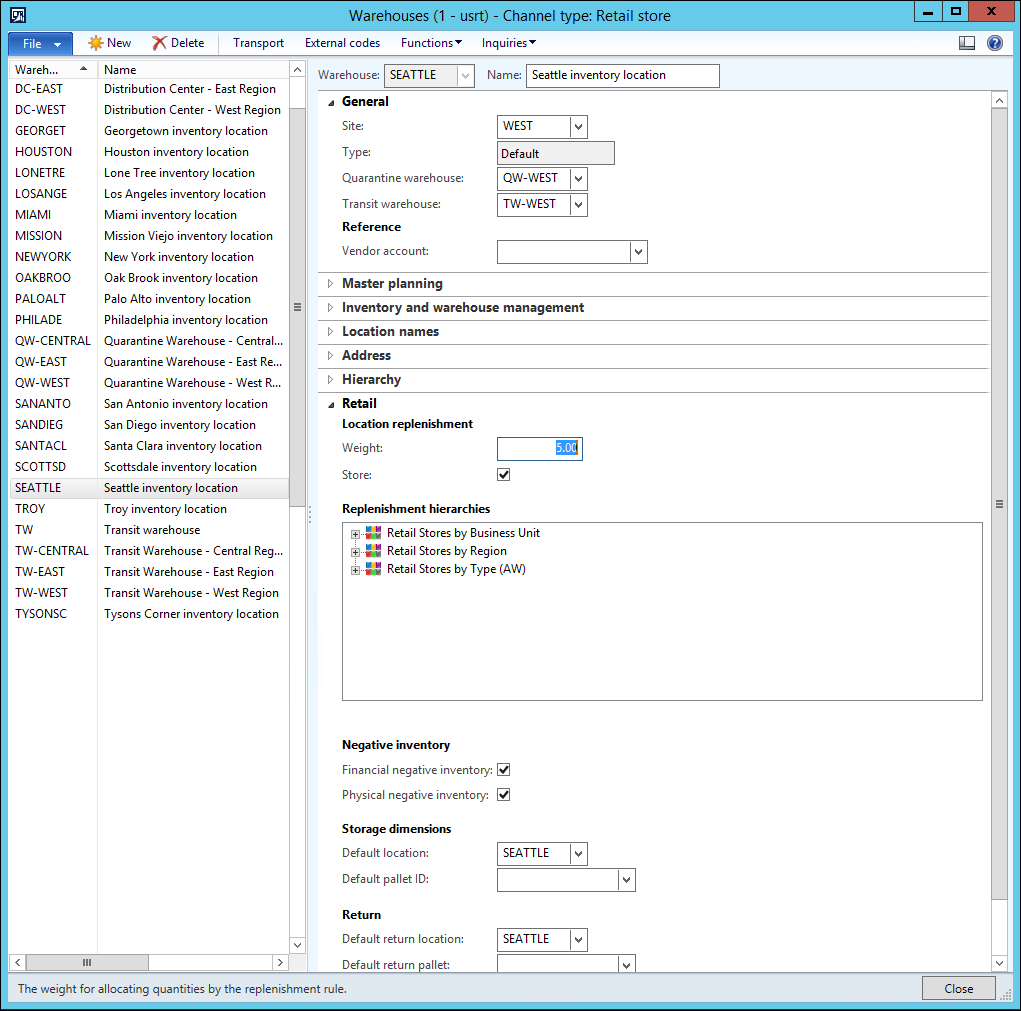Click the Retail Stores by Region icon

374,551
